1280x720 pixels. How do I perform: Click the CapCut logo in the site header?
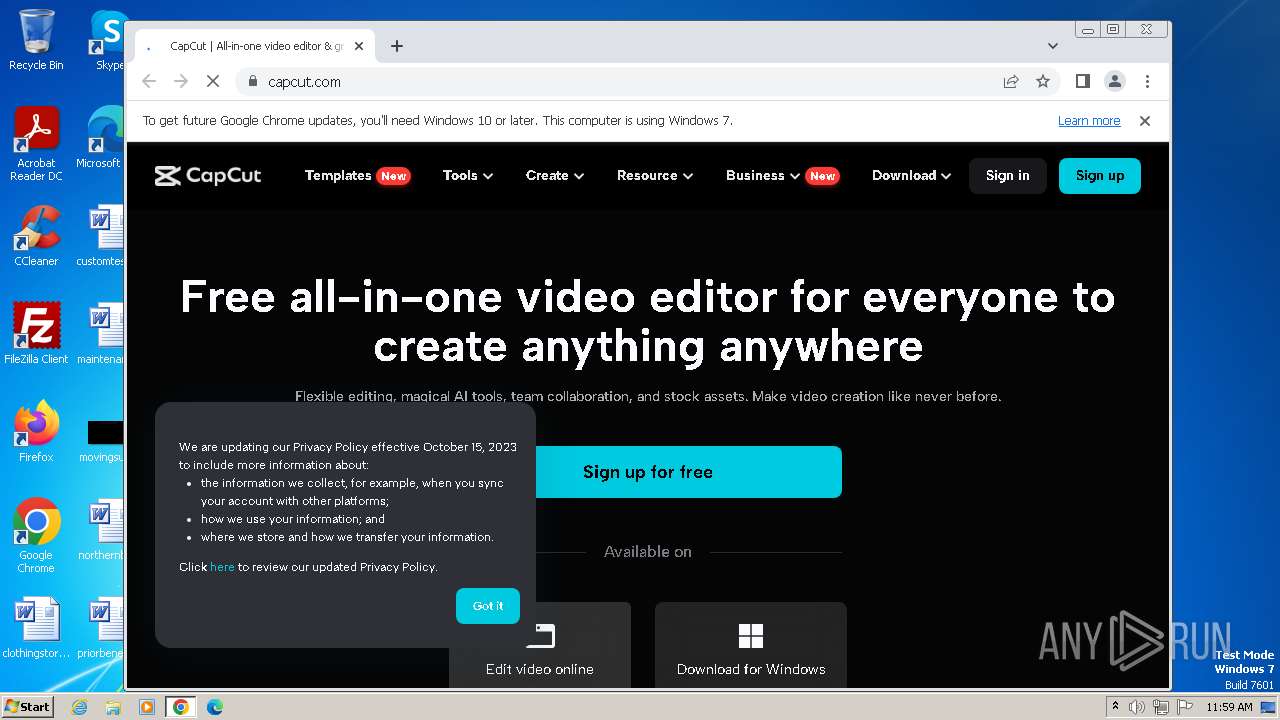(208, 176)
